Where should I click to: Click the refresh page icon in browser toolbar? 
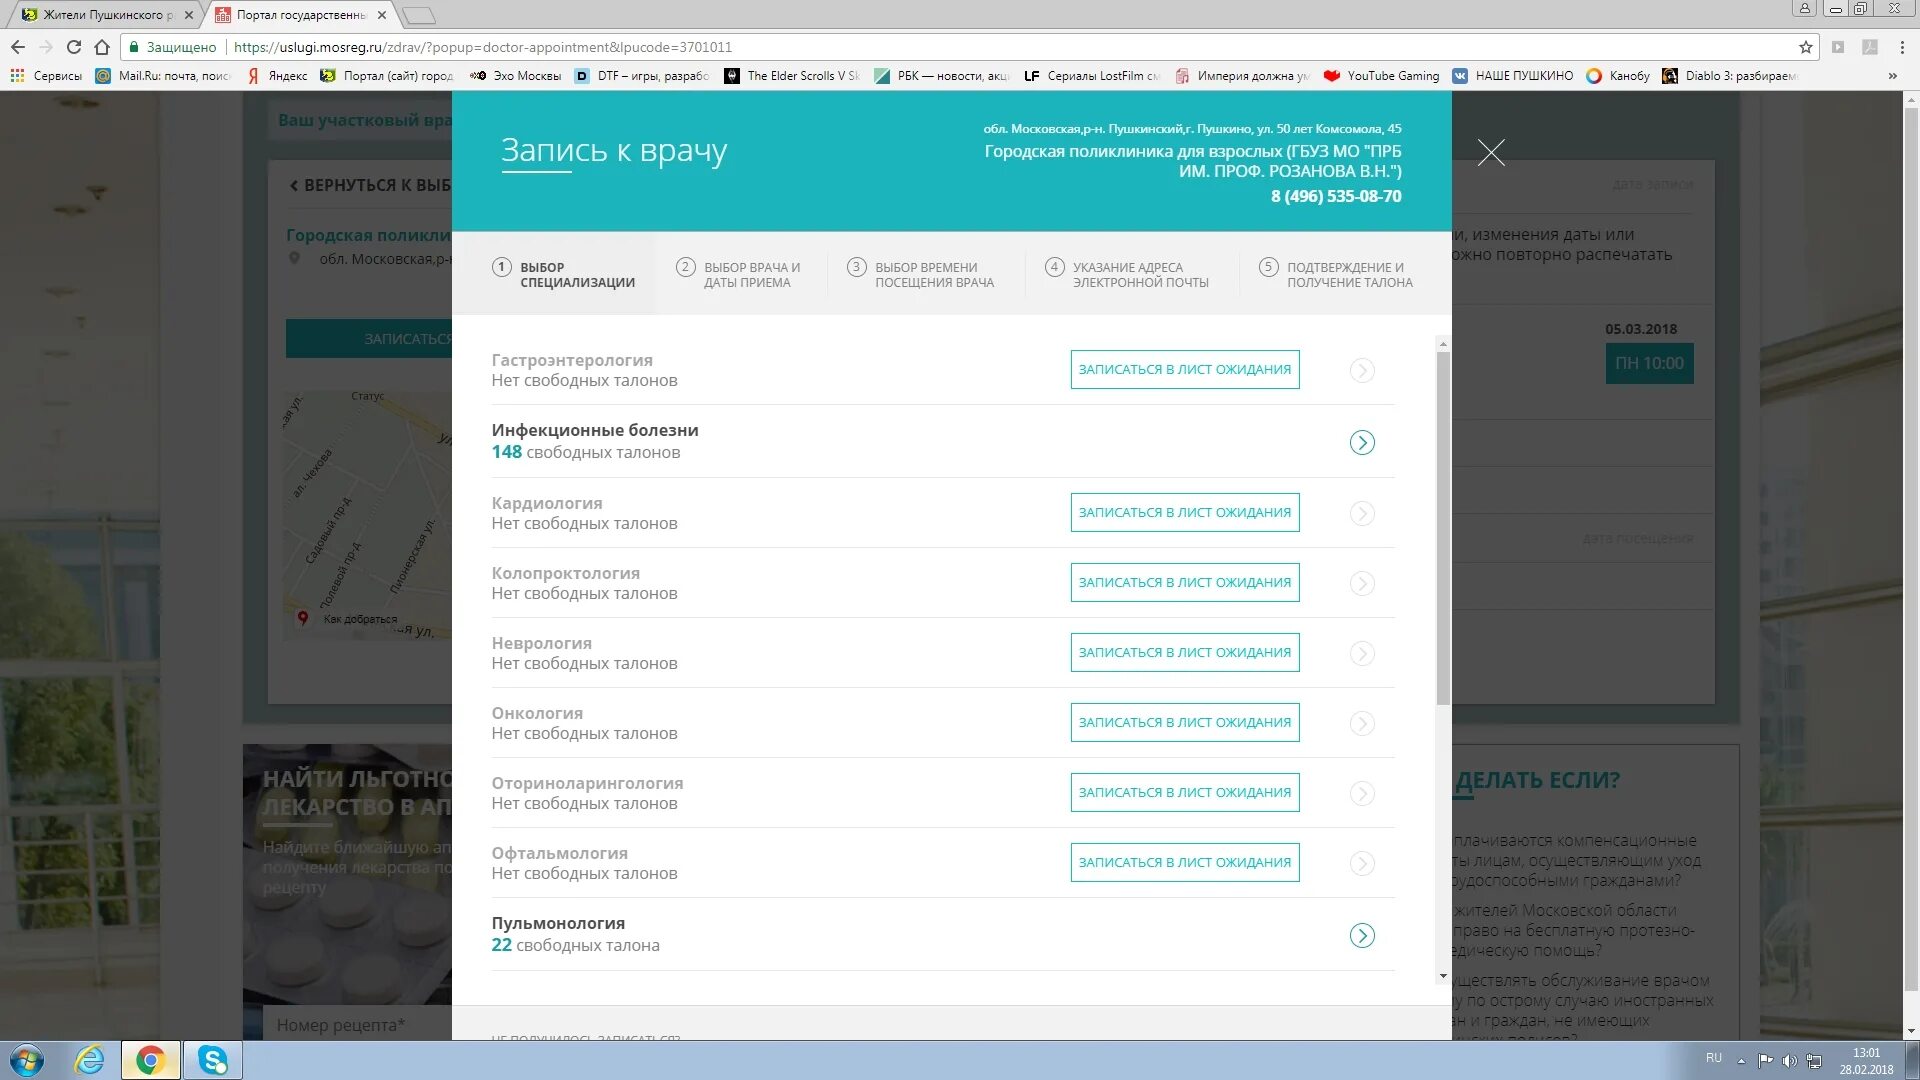pyautogui.click(x=75, y=46)
